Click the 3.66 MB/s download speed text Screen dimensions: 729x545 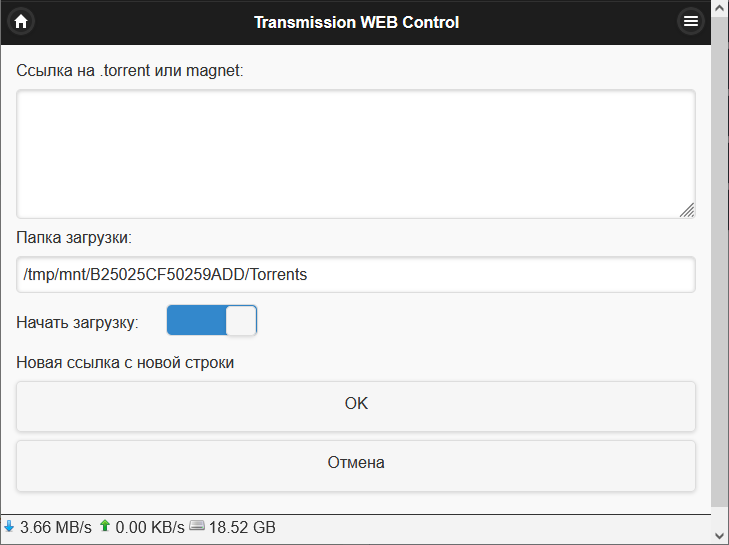(x=56, y=527)
